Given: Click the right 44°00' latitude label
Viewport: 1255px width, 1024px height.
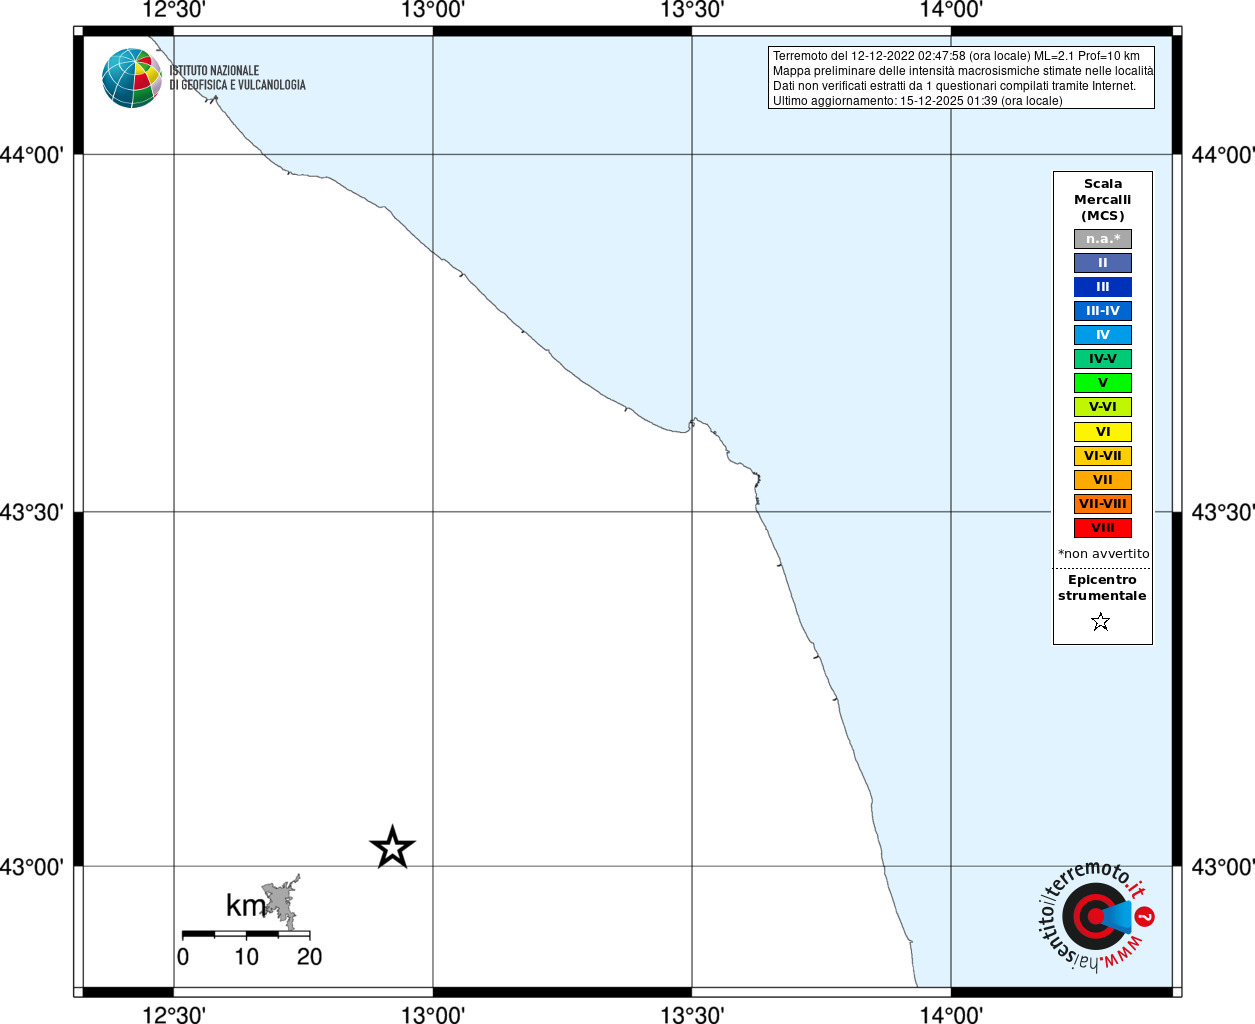Looking at the screenshot, I should coord(1223,155).
